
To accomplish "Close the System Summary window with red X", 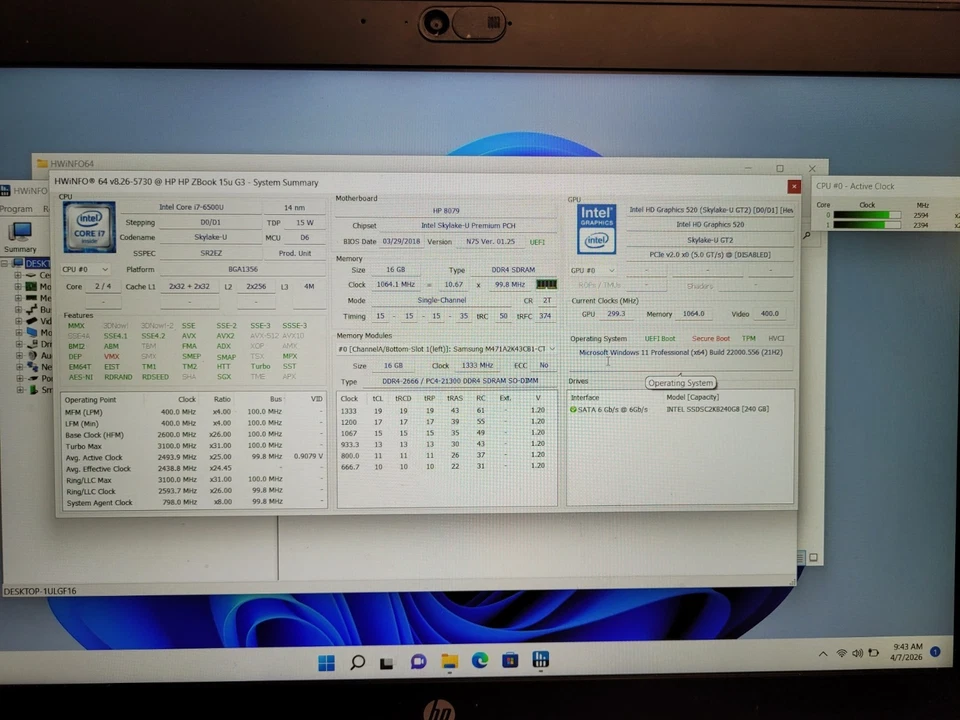I will pos(794,186).
